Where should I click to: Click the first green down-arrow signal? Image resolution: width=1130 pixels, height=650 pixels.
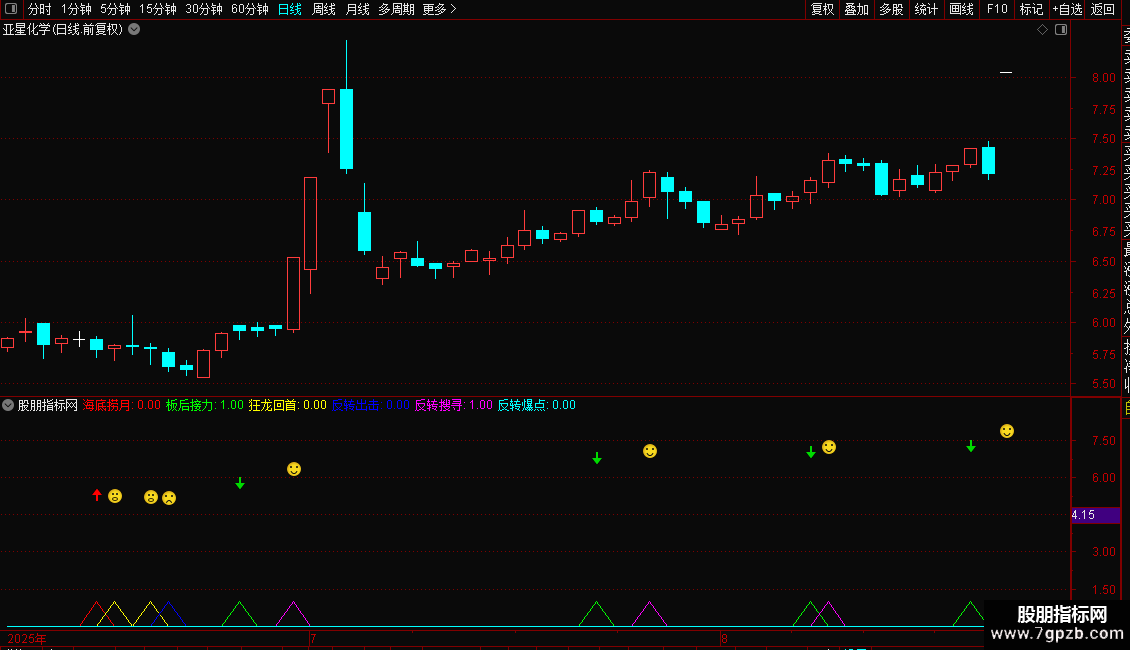240,483
